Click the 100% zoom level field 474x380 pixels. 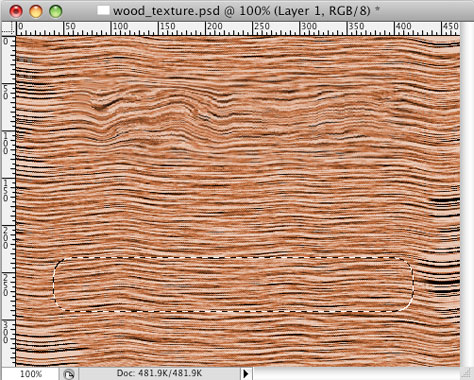[x=31, y=374]
